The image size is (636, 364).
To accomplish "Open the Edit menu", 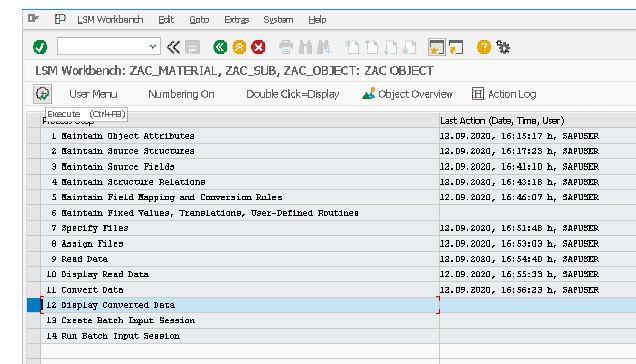I will 166,19.
